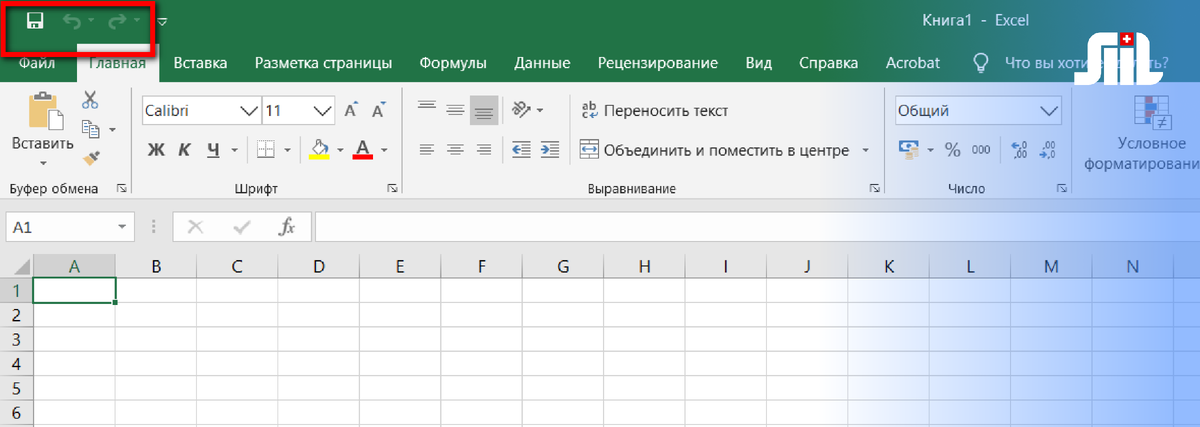Open the Customize Quick Access Toolbar dropdown

coord(162,21)
